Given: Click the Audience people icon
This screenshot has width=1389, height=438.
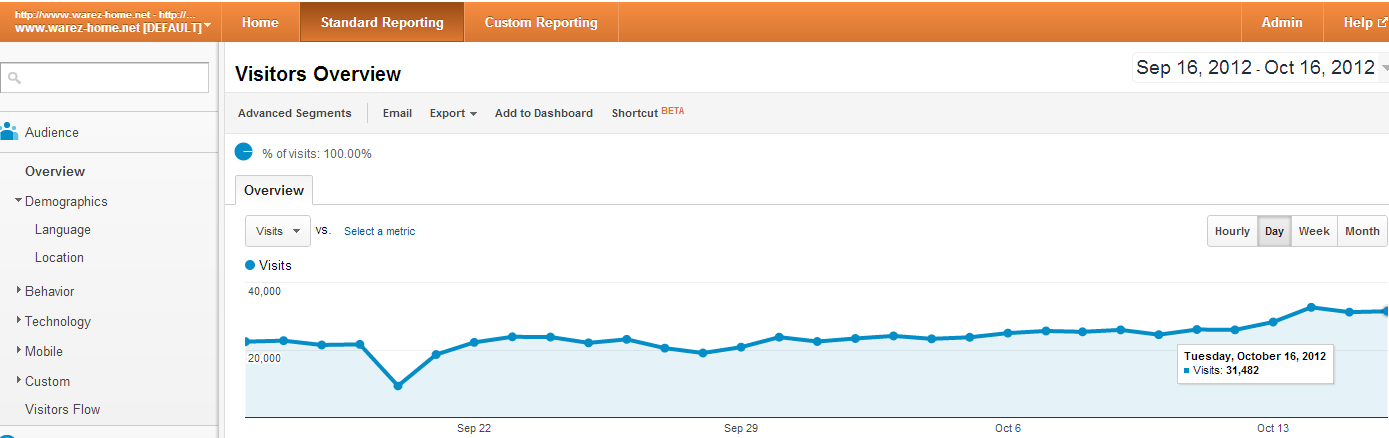Looking at the screenshot, I should pyautogui.click(x=10, y=131).
